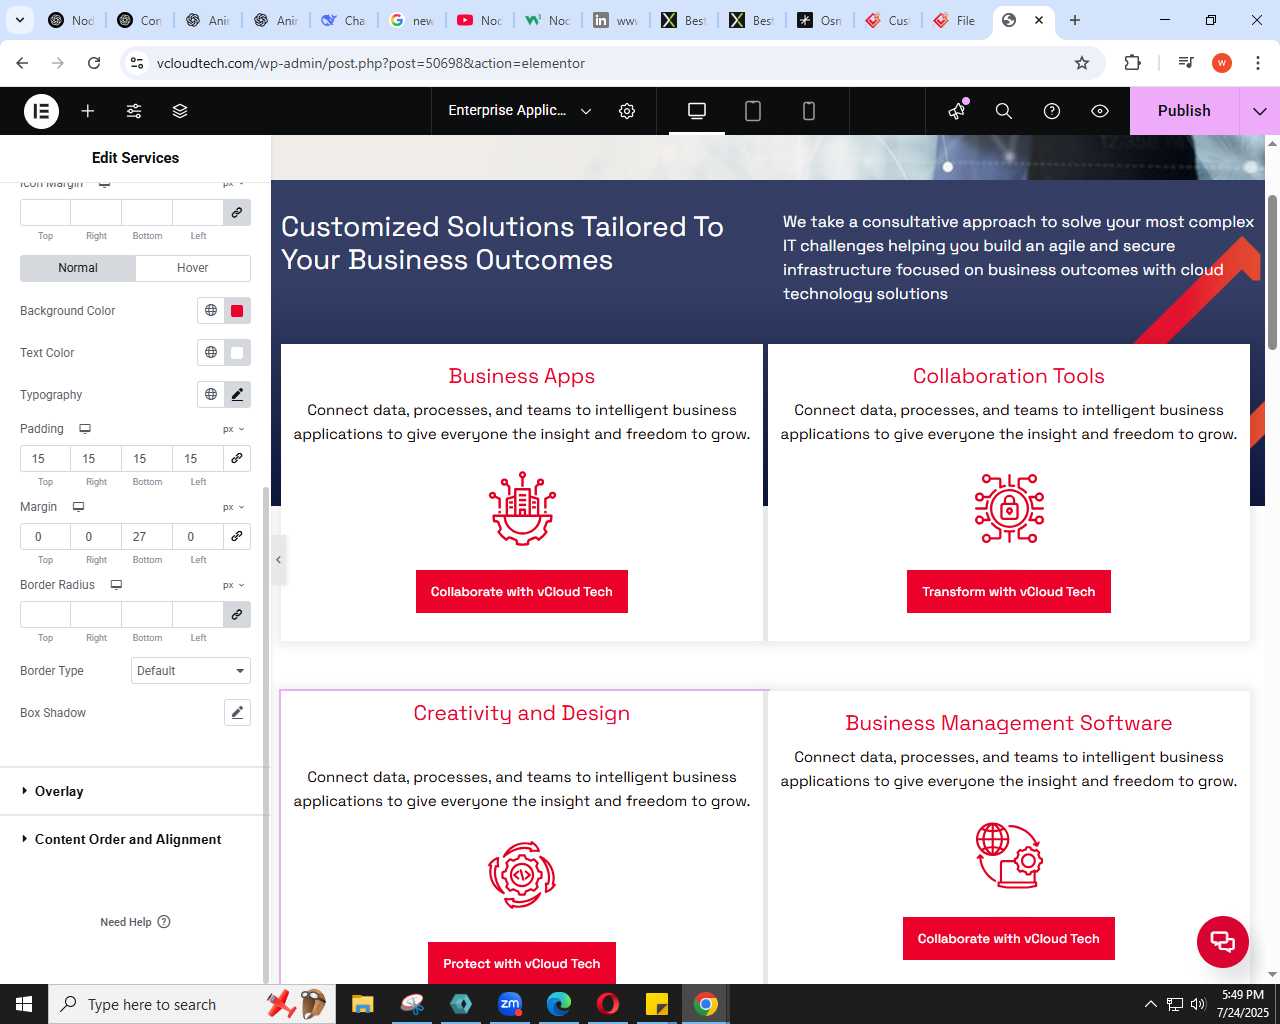Switch to desktop preview mode
This screenshot has width=1280, height=1024.
pos(697,111)
